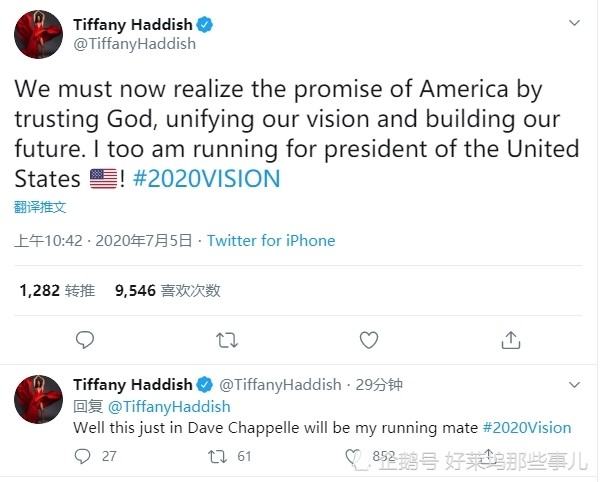View the 9,546 喜欢次数 likes list
Image resolution: width=601 pixels, height=482 pixels.
tap(167, 291)
